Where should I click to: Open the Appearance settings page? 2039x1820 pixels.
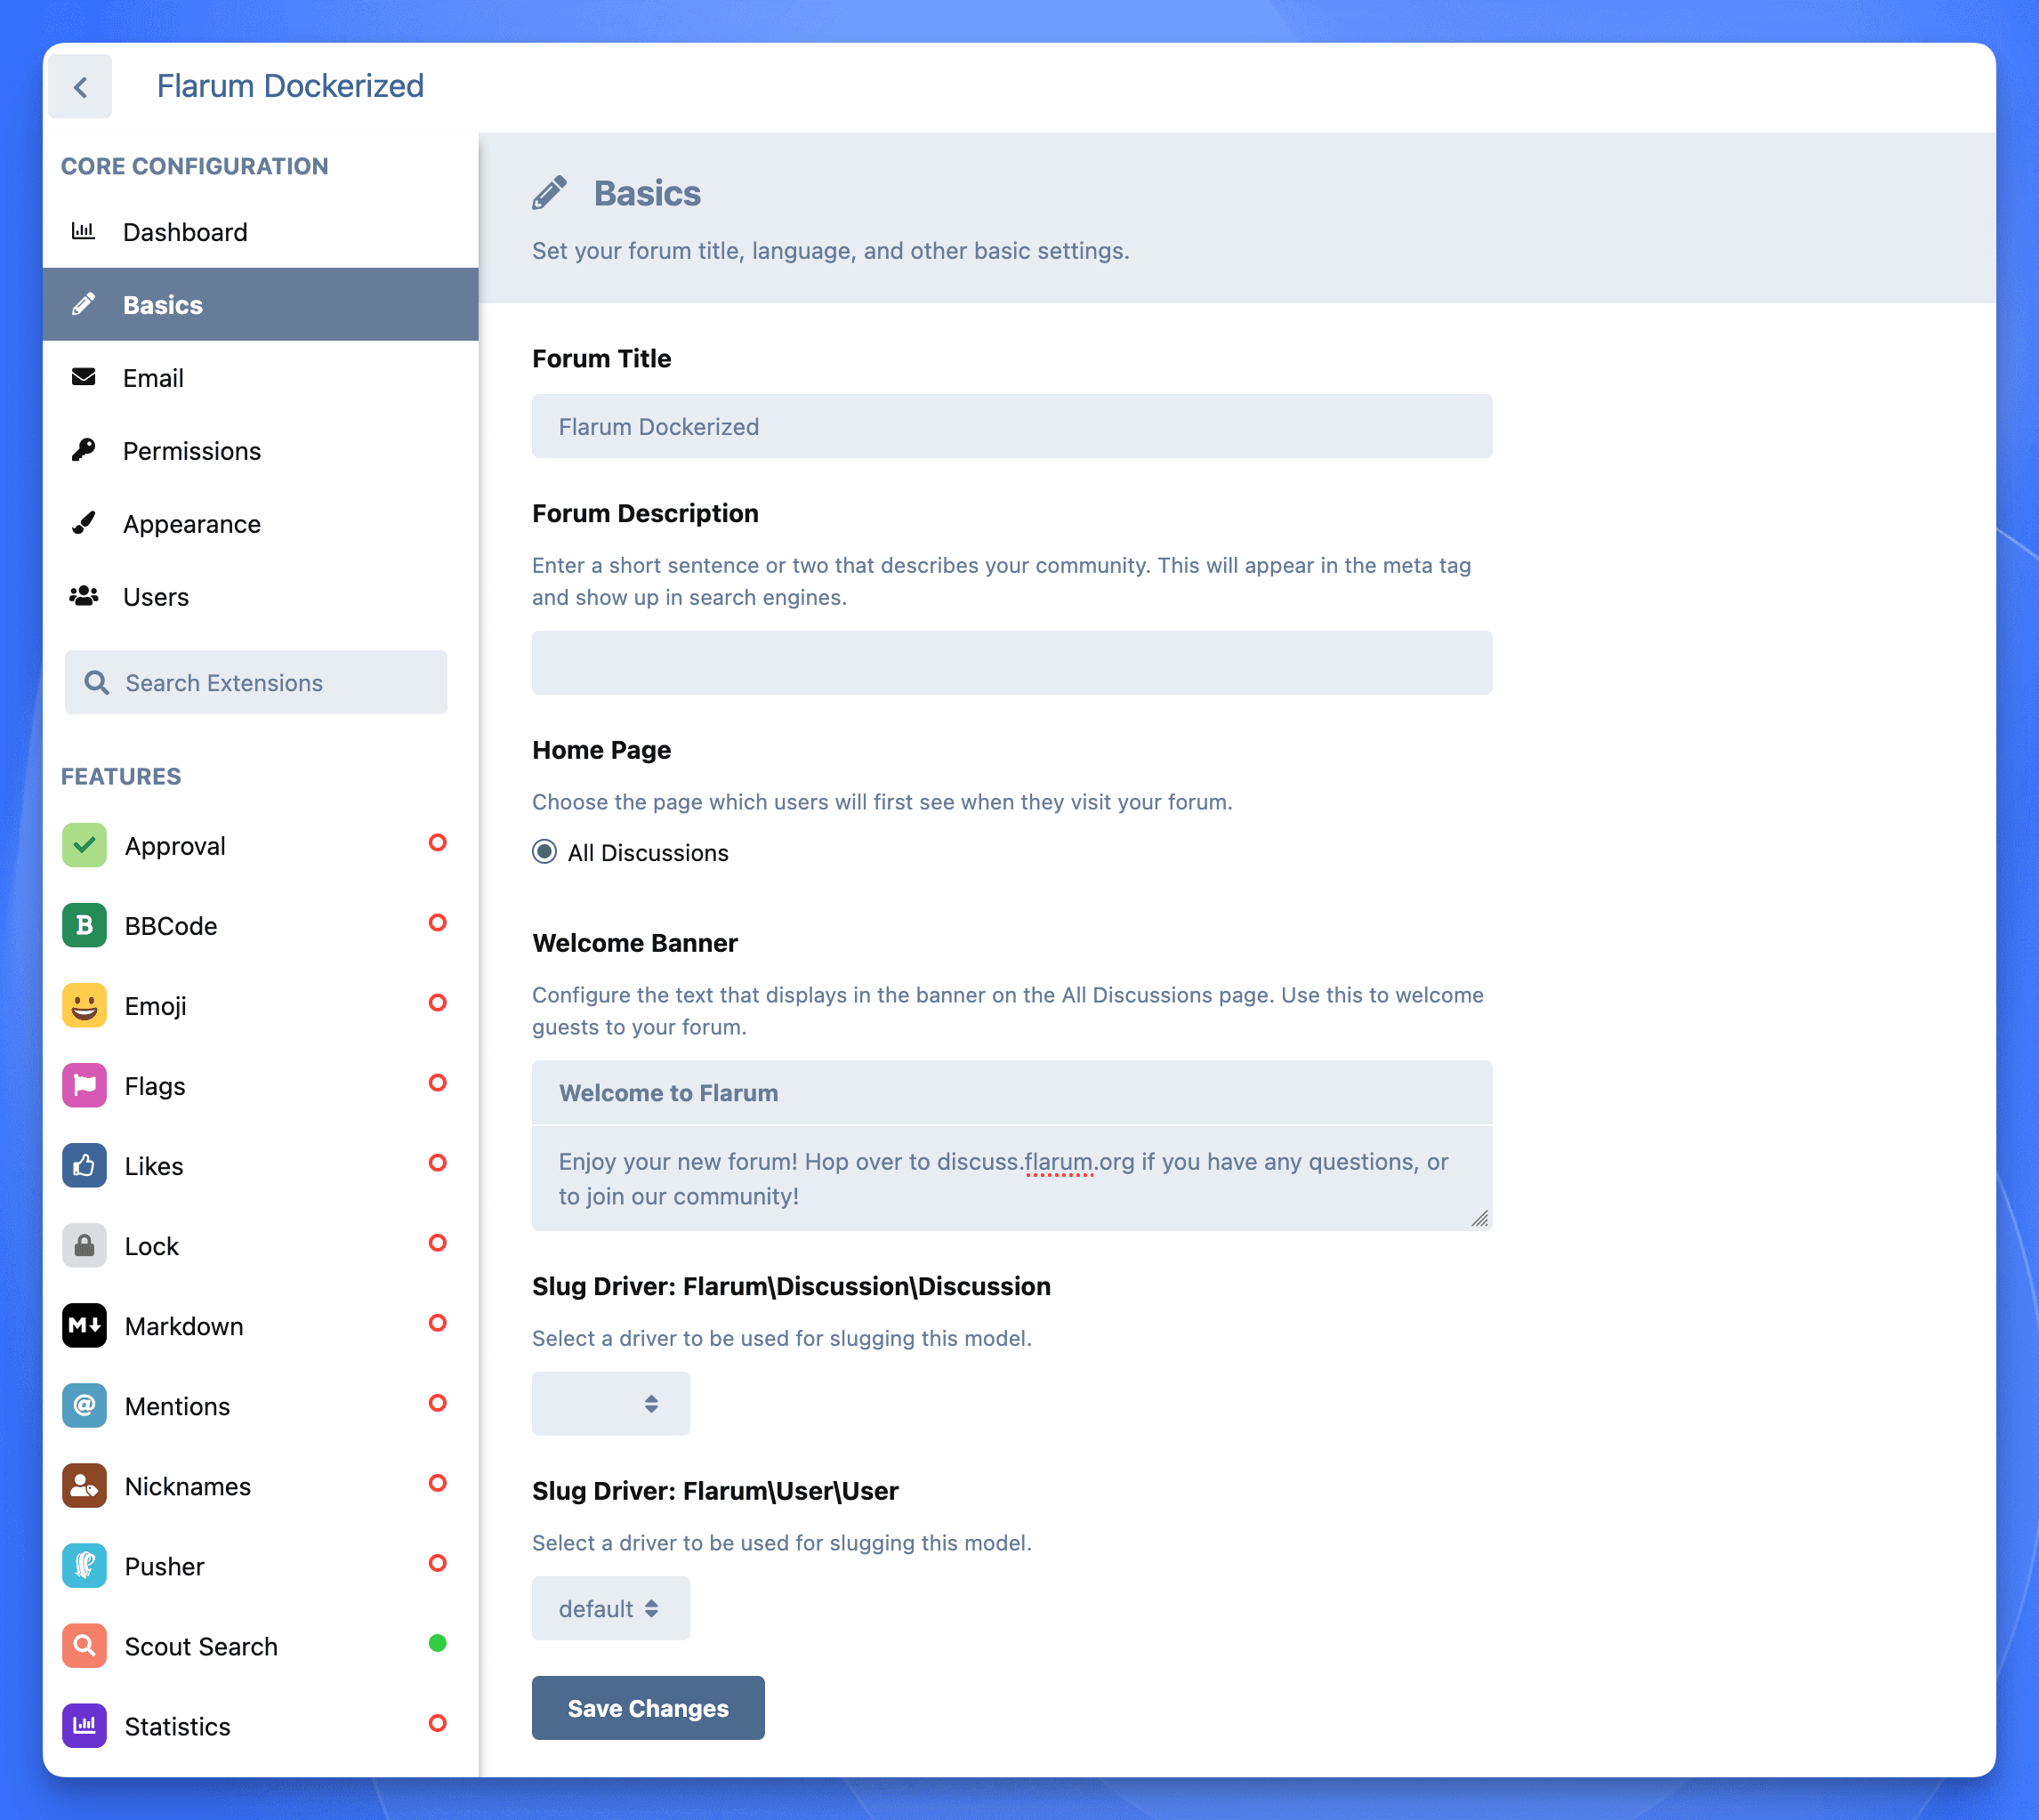pyautogui.click(x=191, y=524)
